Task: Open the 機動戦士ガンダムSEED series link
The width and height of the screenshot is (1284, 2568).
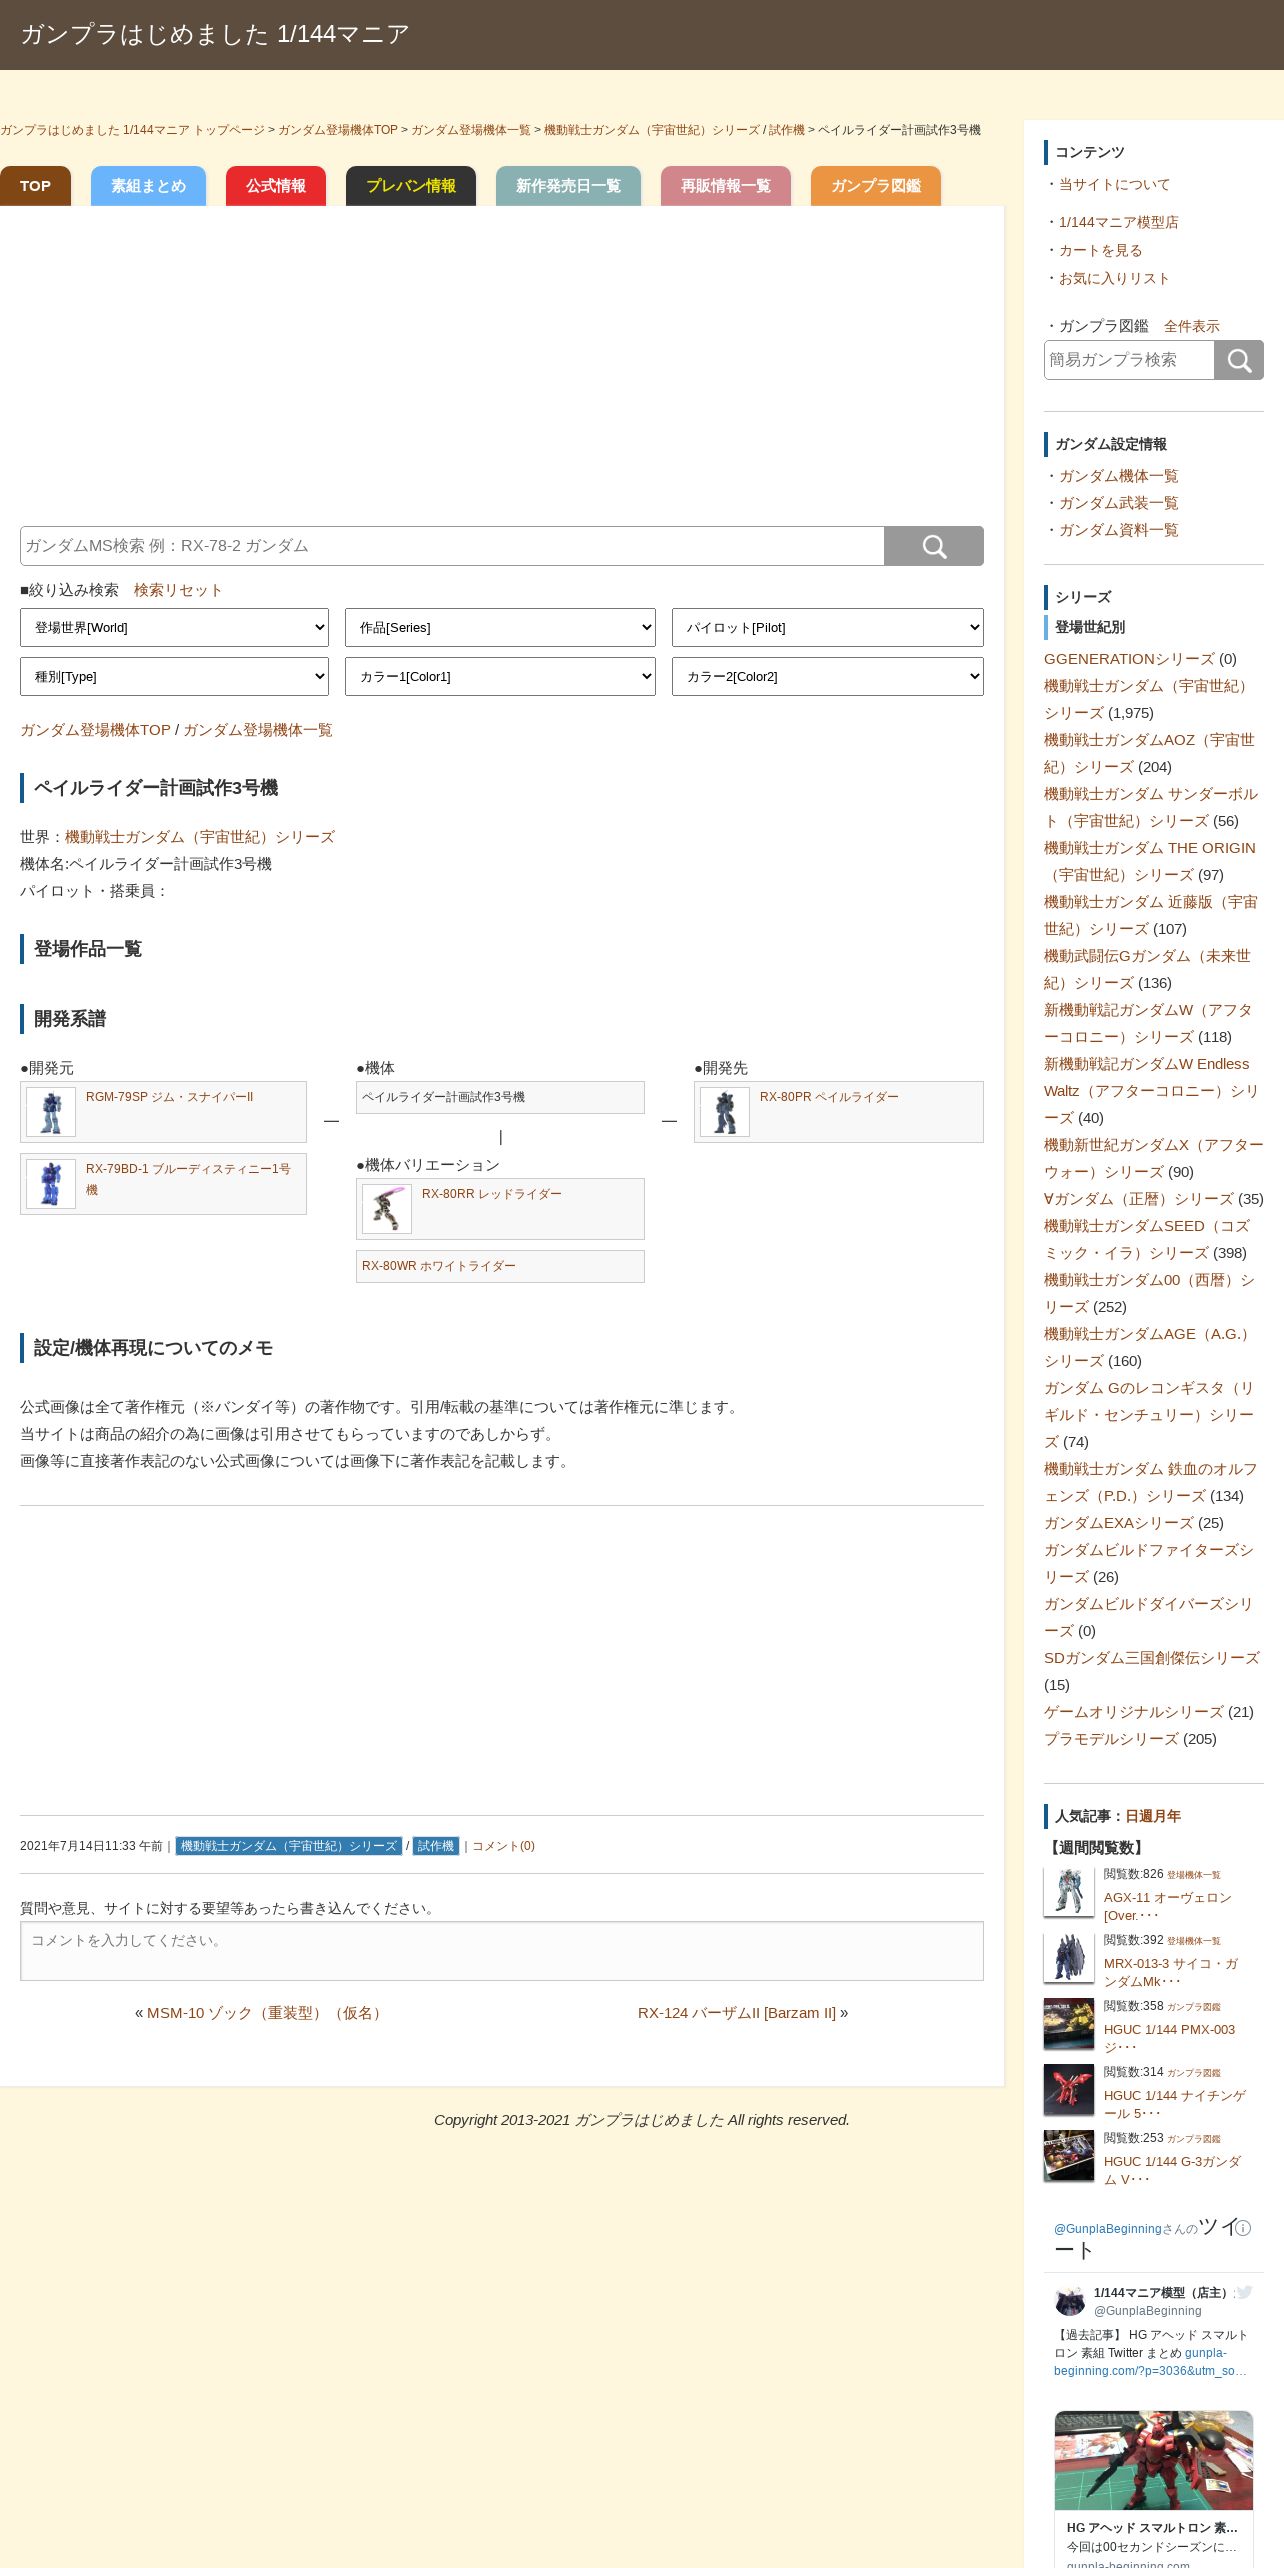Action: pos(1146,1239)
